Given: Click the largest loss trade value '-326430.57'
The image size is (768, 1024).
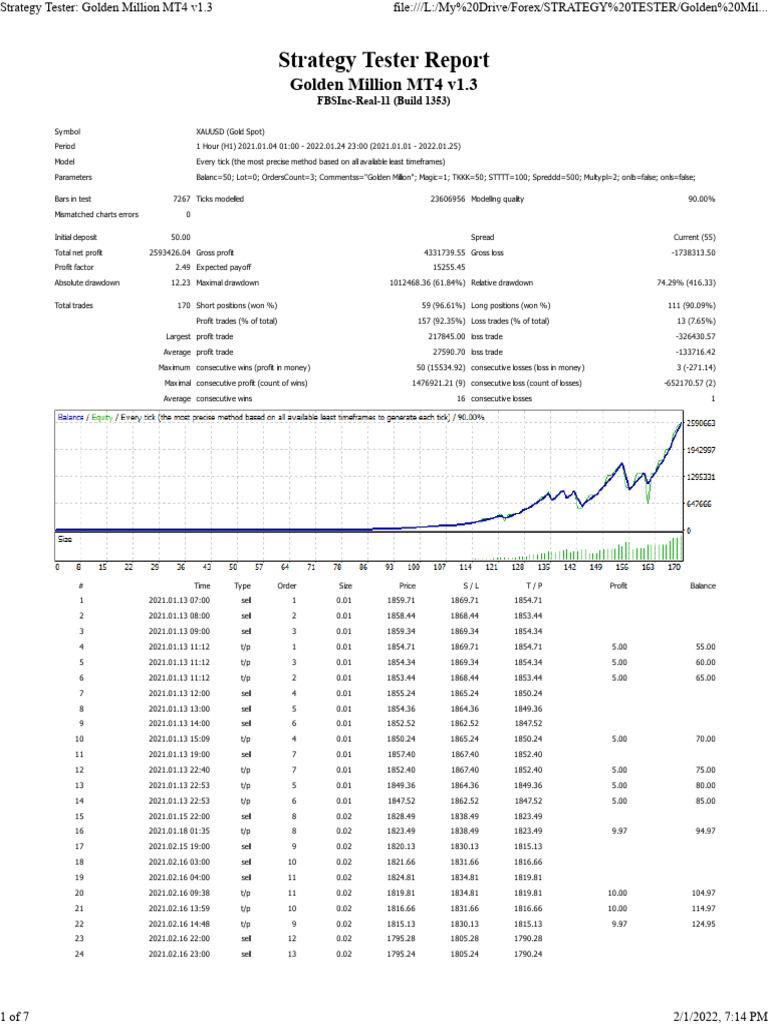Looking at the screenshot, I should point(695,337).
